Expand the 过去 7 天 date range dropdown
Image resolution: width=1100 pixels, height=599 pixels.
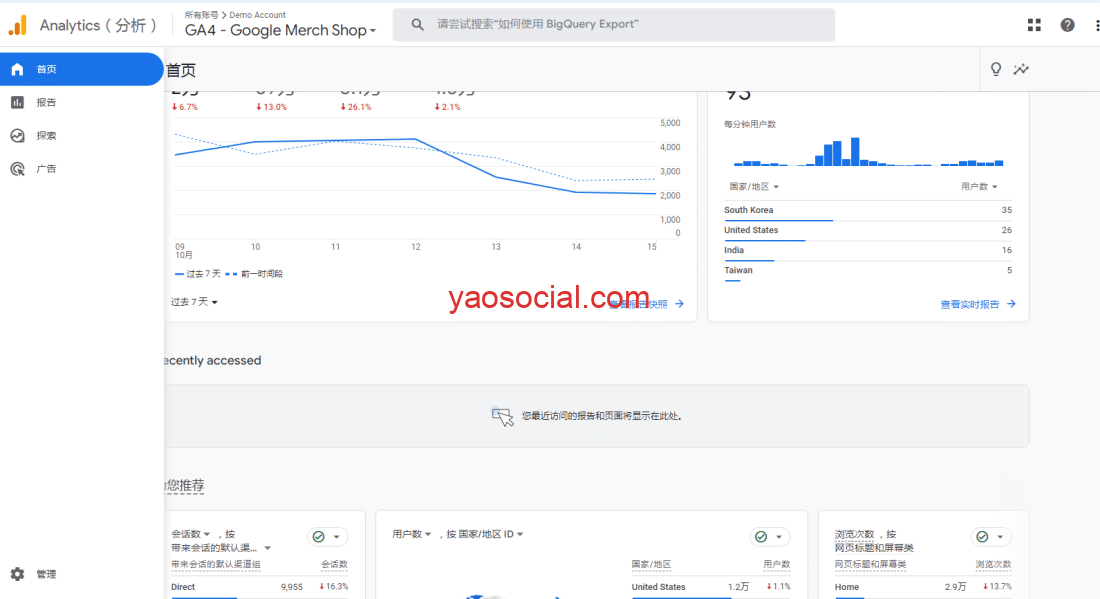[194, 302]
